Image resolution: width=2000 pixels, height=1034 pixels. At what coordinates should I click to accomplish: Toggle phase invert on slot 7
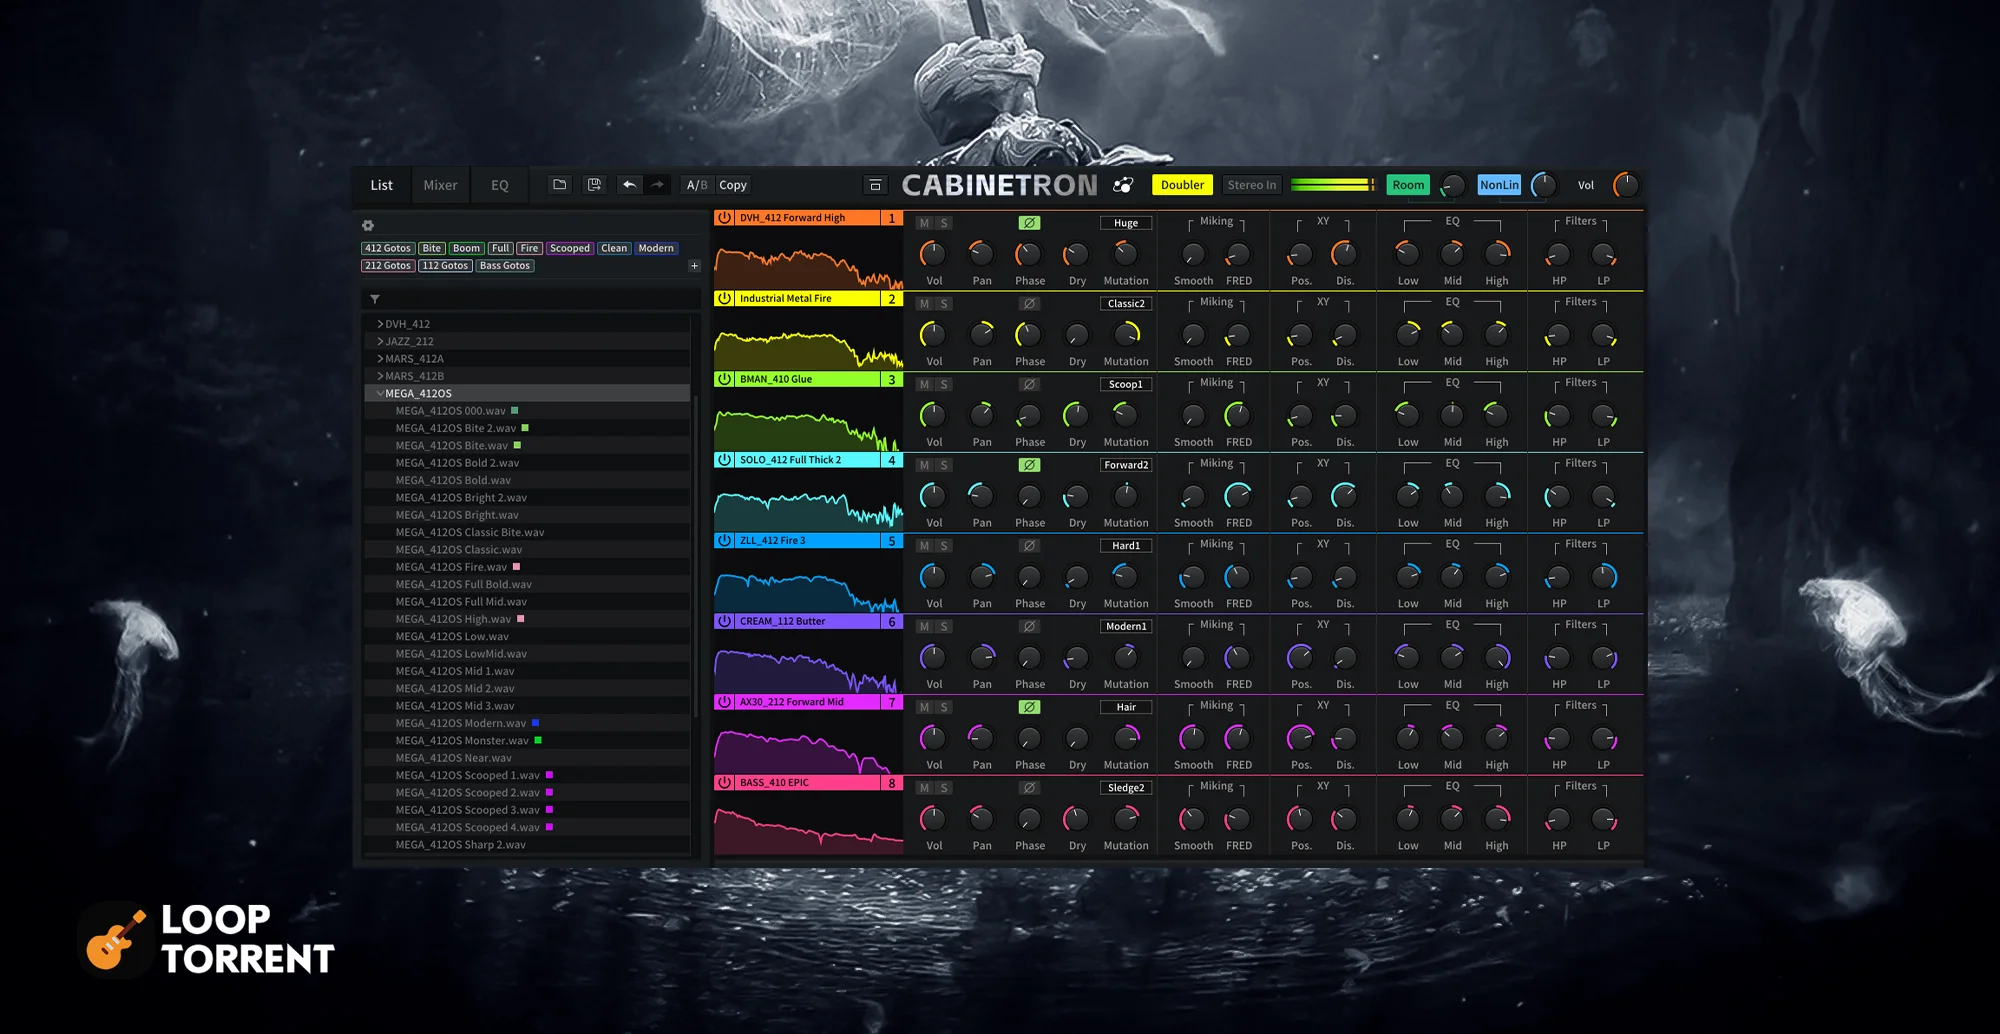click(1029, 707)
